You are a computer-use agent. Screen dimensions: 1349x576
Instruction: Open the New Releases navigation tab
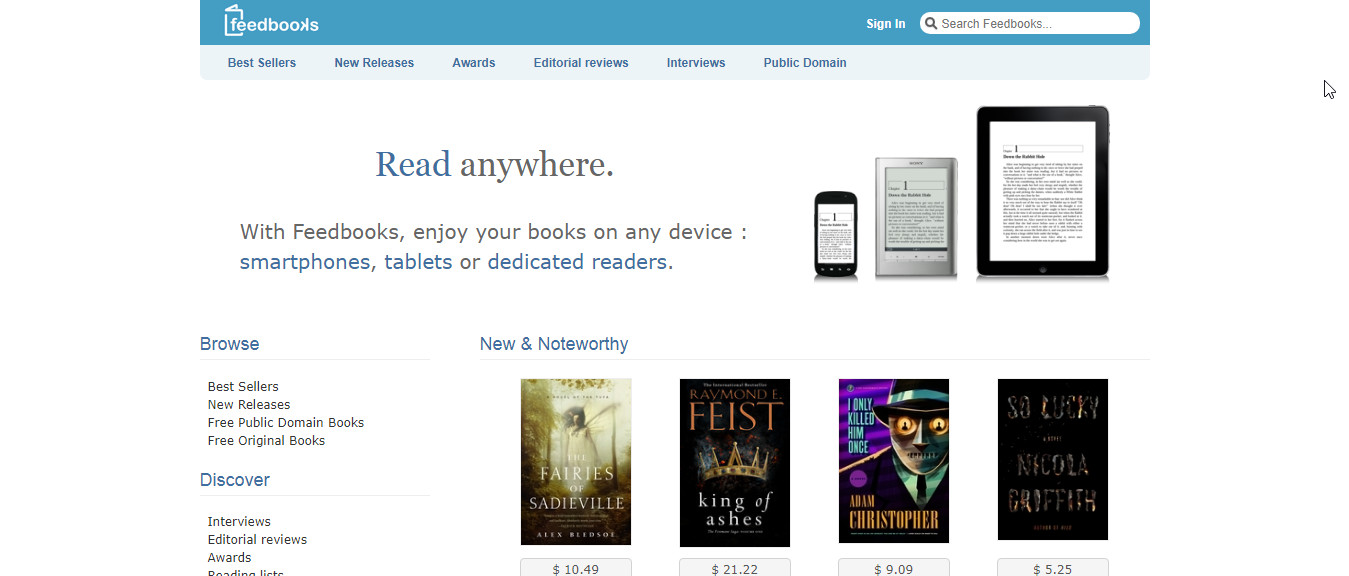coord(374,62)
